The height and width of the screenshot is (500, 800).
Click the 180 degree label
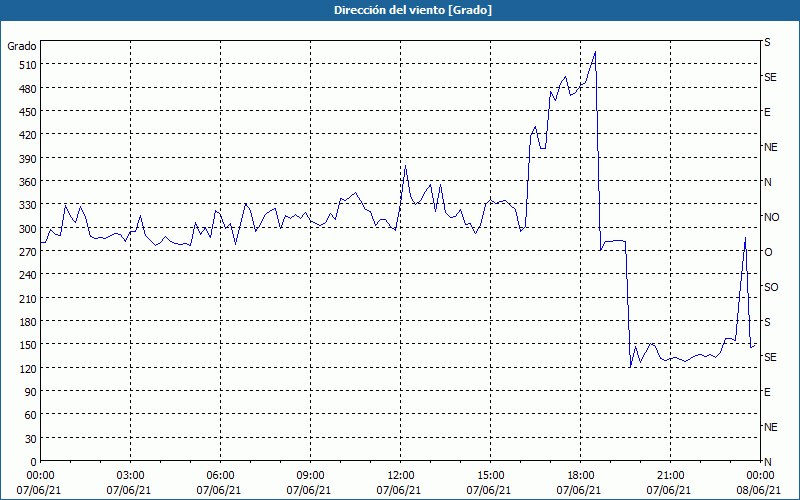coord(28,322)
